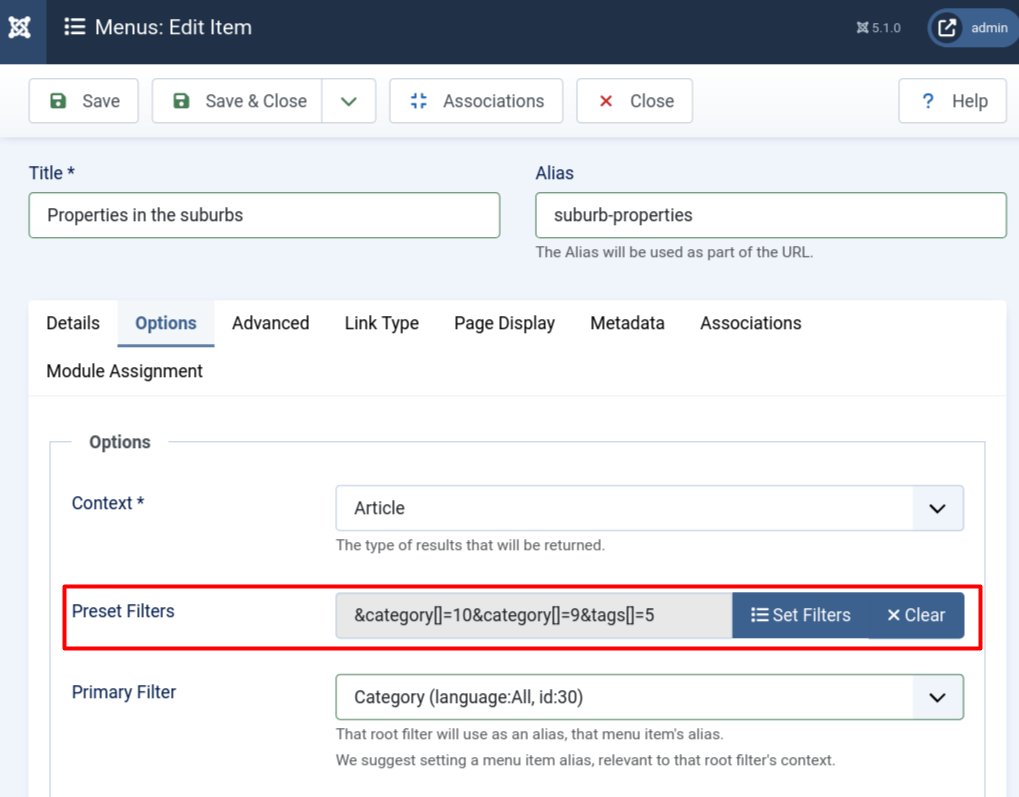Click the Joomla logo icon
Viewport: 1019px width, 797px height.
[19, 27]
